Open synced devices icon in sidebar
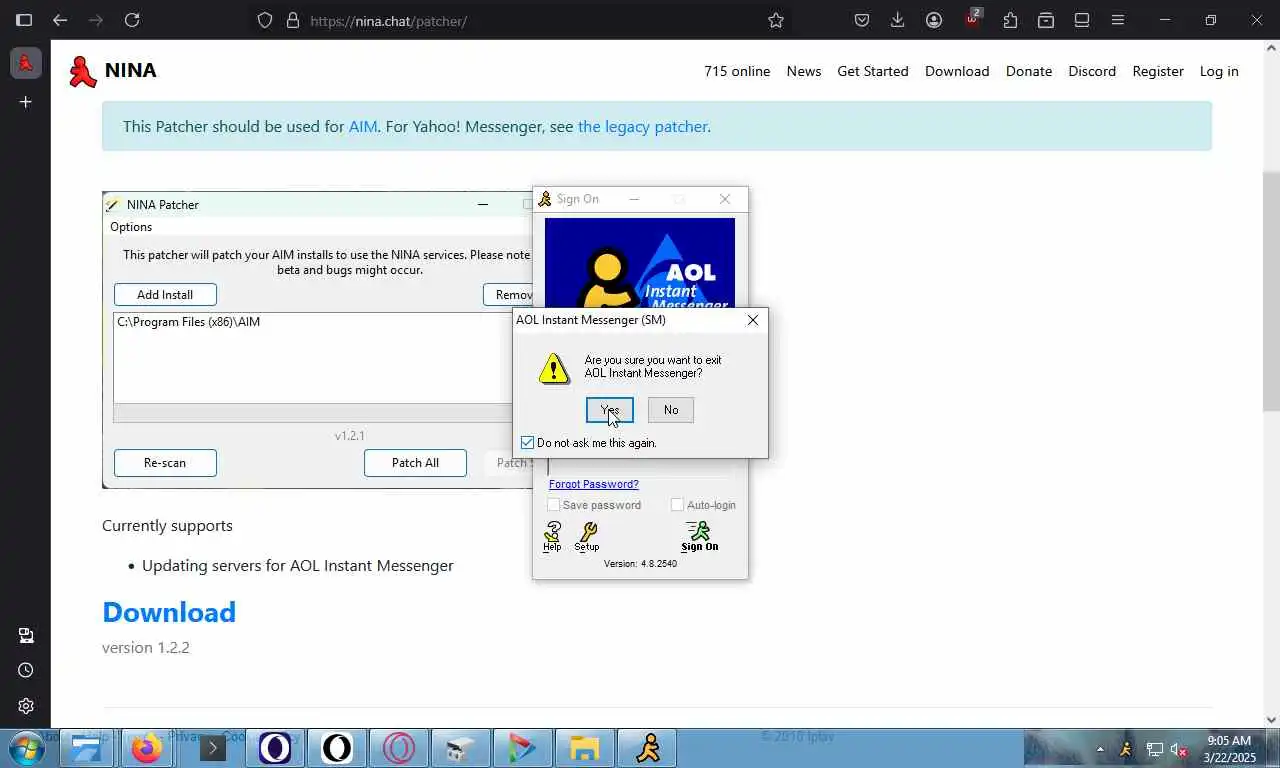The width and height of the screenshot is (1280, 768). tap(26, 636)
